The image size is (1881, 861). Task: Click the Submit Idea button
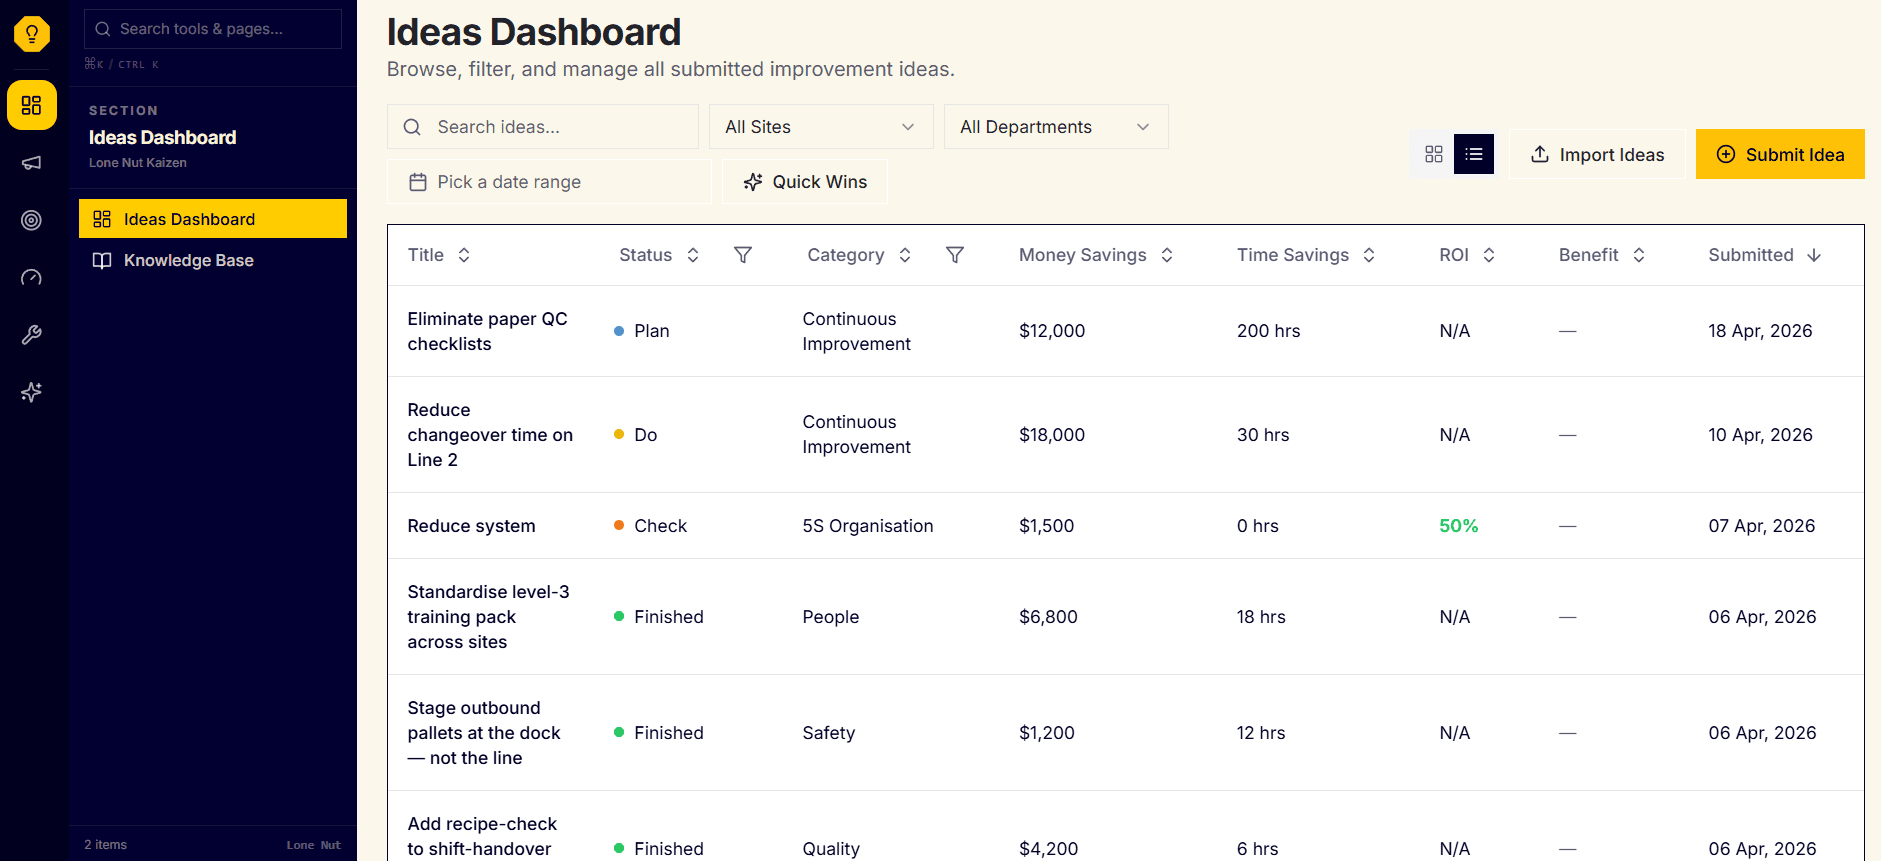[x=1780, y=154]
